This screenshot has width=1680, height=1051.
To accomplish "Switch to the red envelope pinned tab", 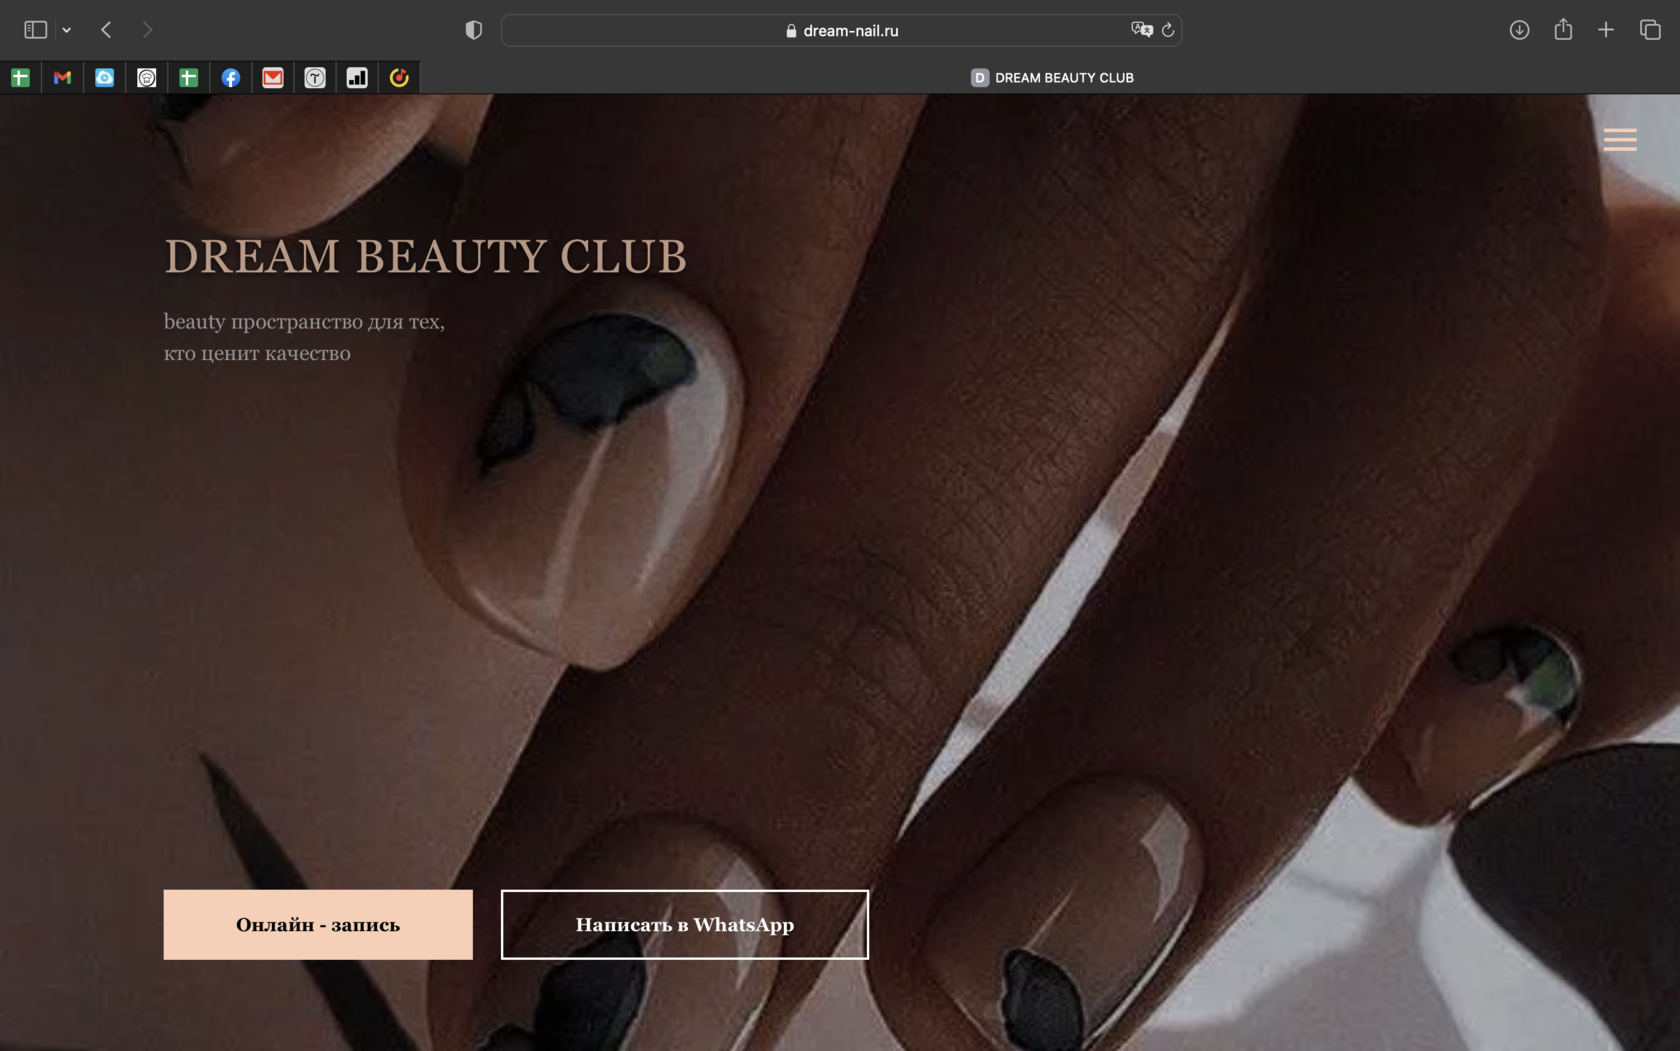I will [x=273, y=78].
